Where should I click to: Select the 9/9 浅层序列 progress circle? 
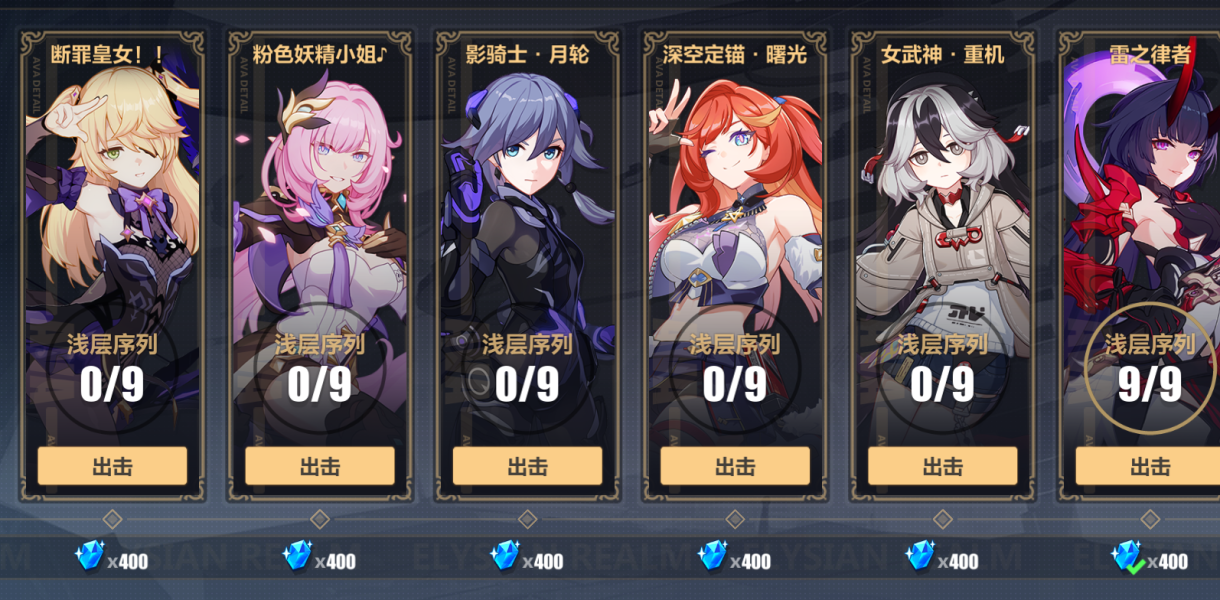(1150, 368)
